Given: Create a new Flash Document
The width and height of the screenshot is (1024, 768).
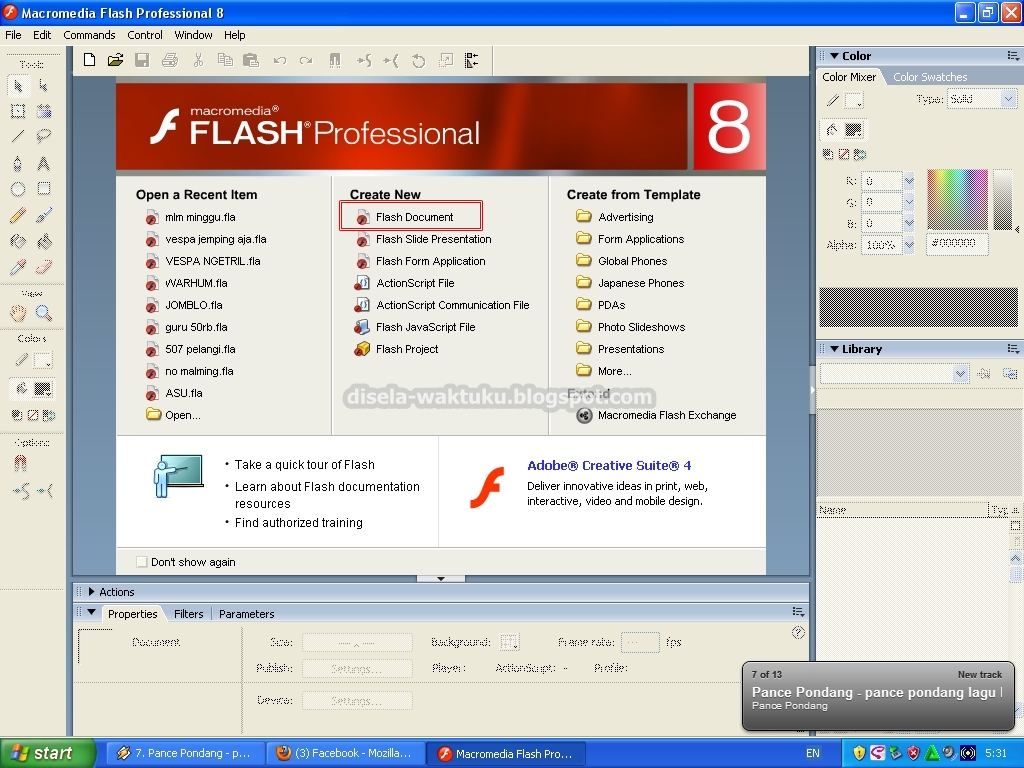Looking at the screenshot, I should 413,217.
